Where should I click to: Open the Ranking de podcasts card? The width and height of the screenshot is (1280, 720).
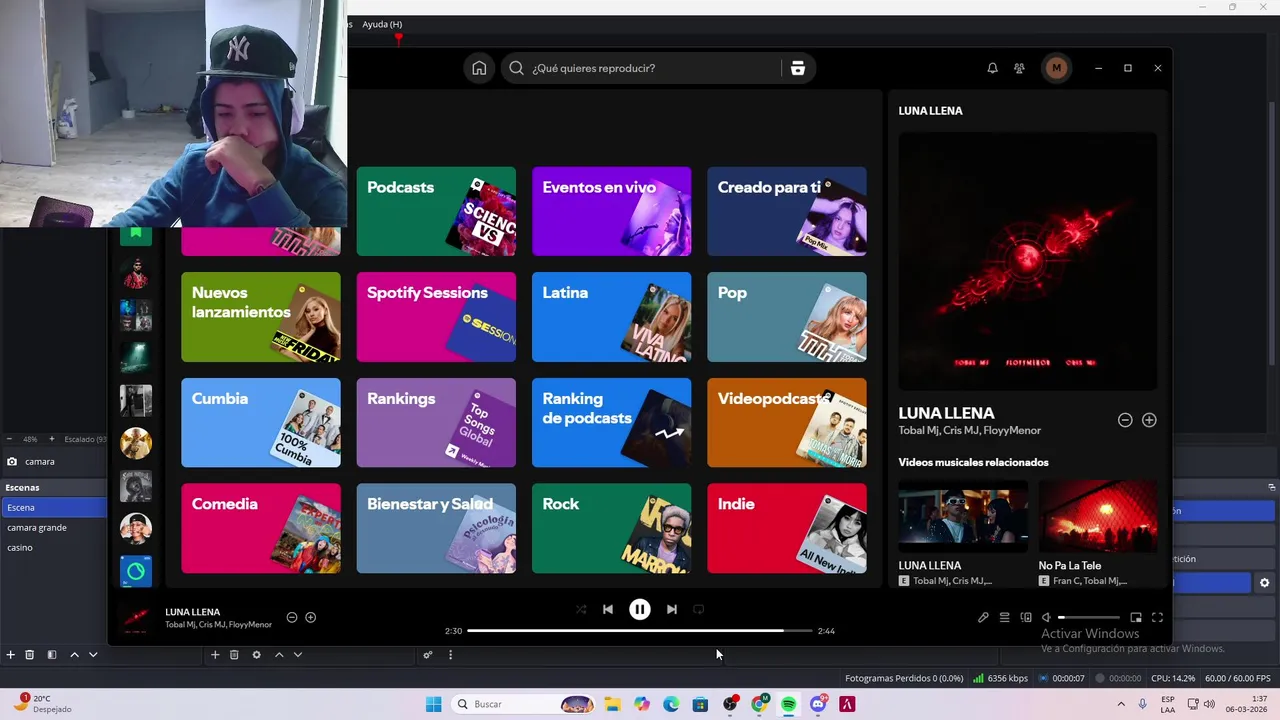pos(611,423)
